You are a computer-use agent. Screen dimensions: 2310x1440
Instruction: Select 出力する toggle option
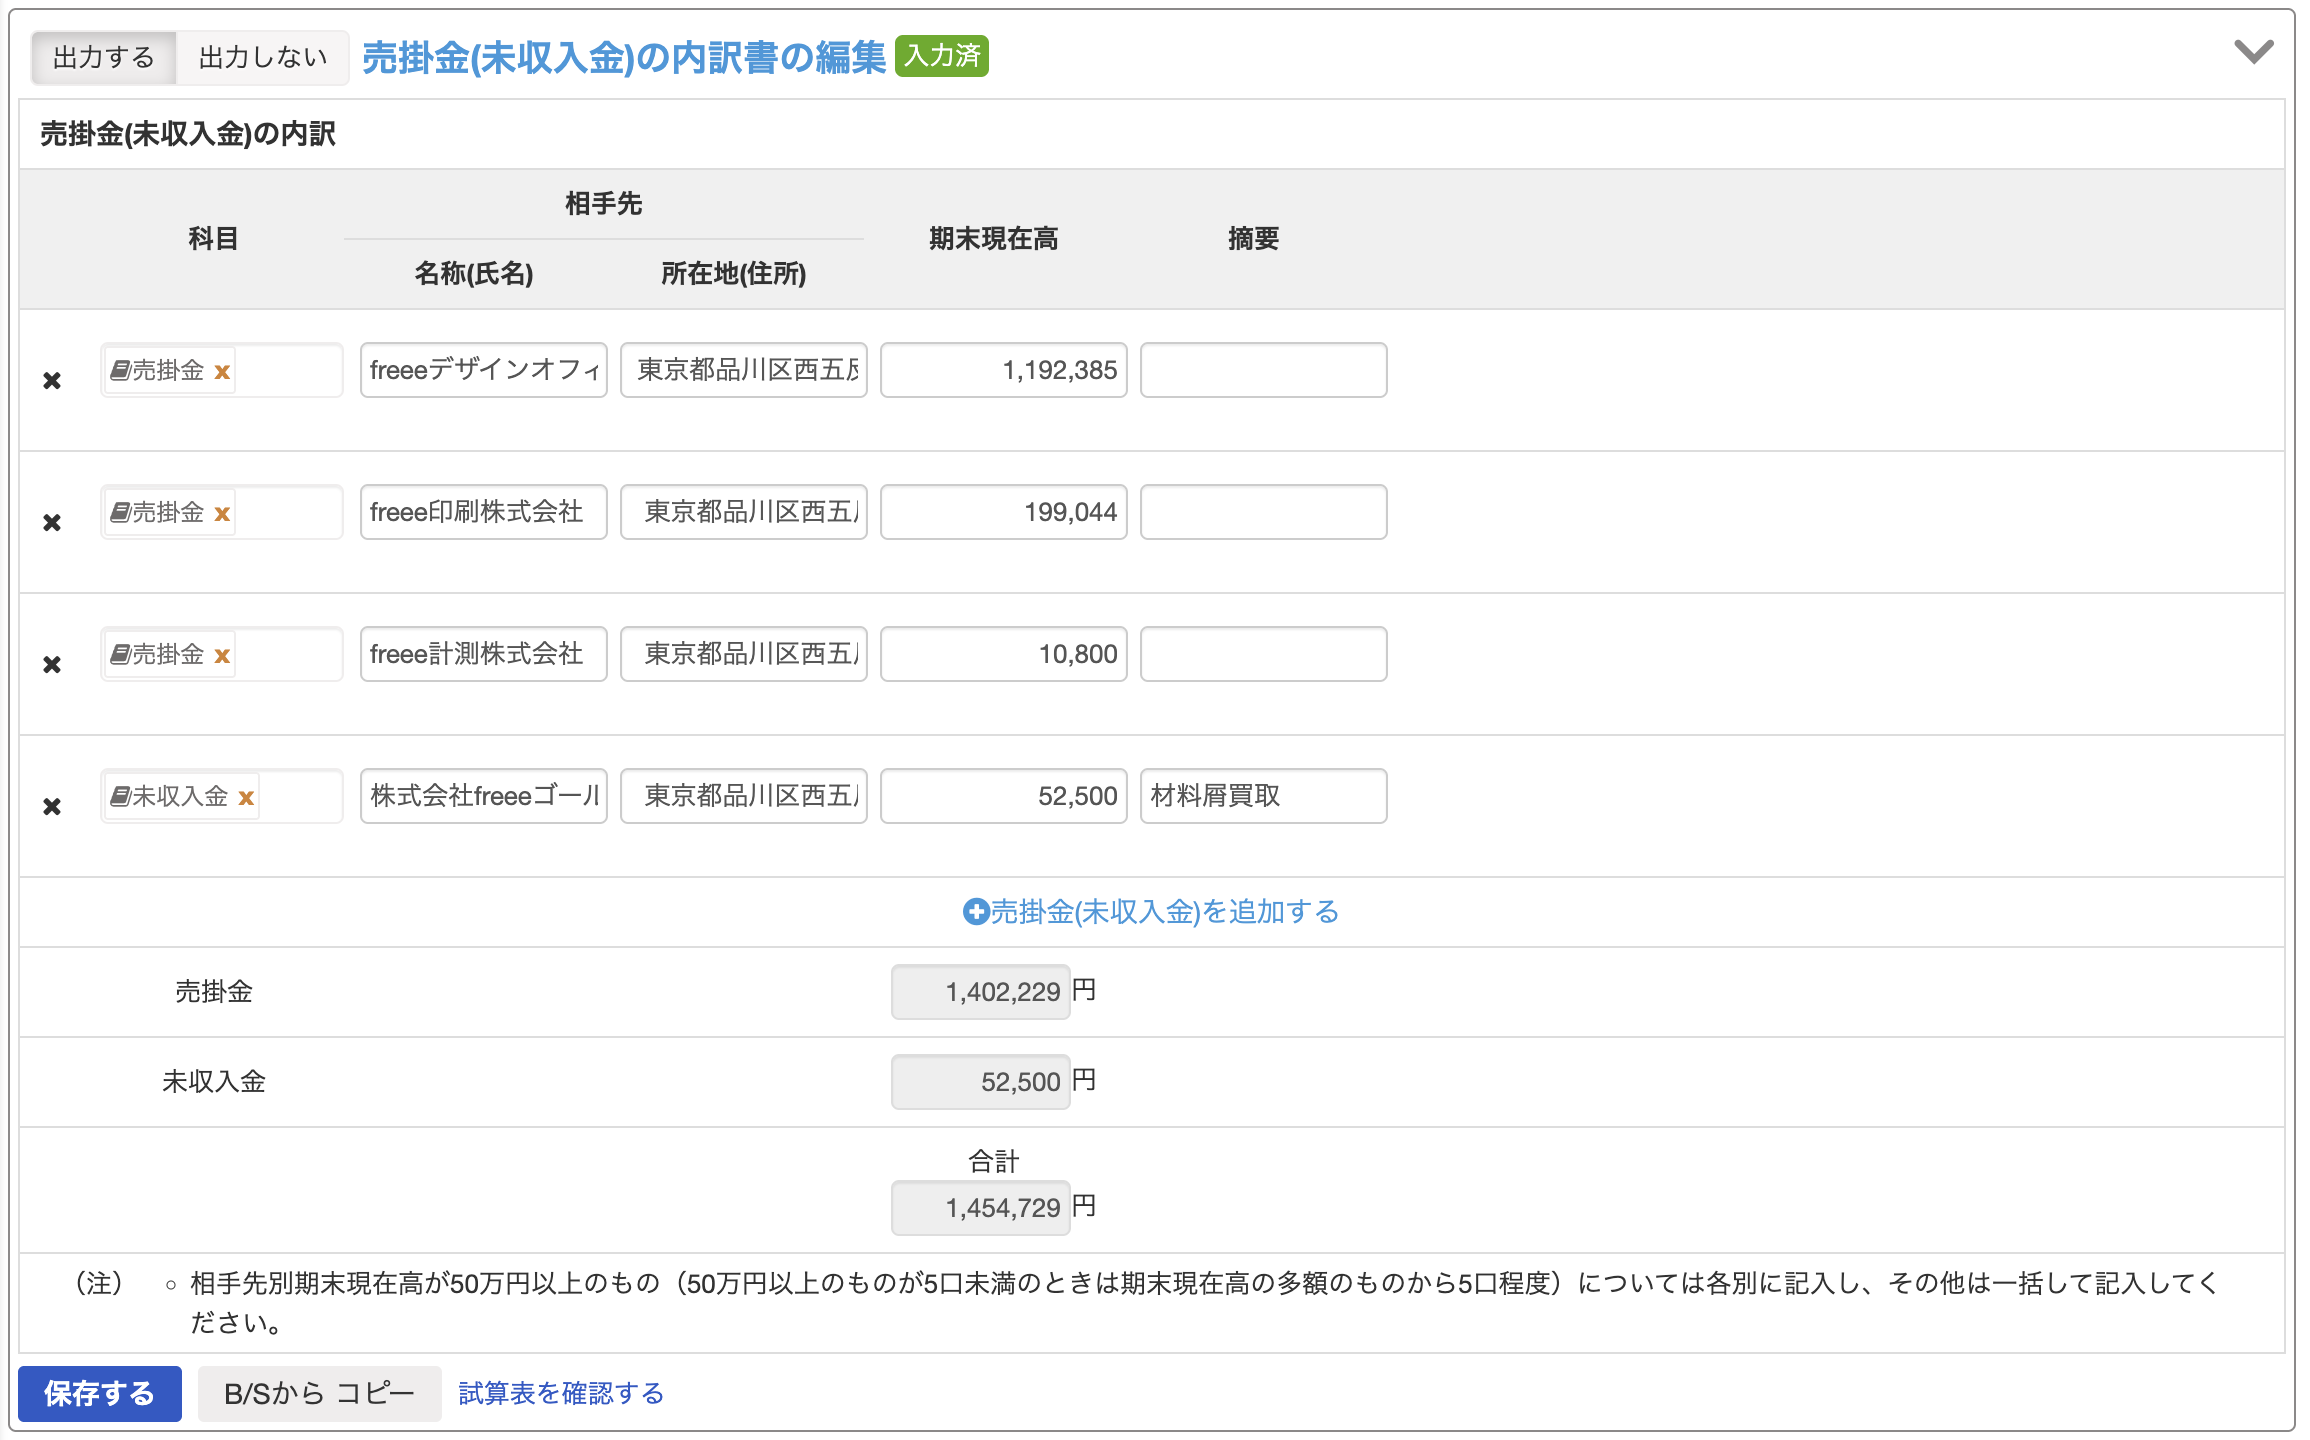(x=104, y=58)
